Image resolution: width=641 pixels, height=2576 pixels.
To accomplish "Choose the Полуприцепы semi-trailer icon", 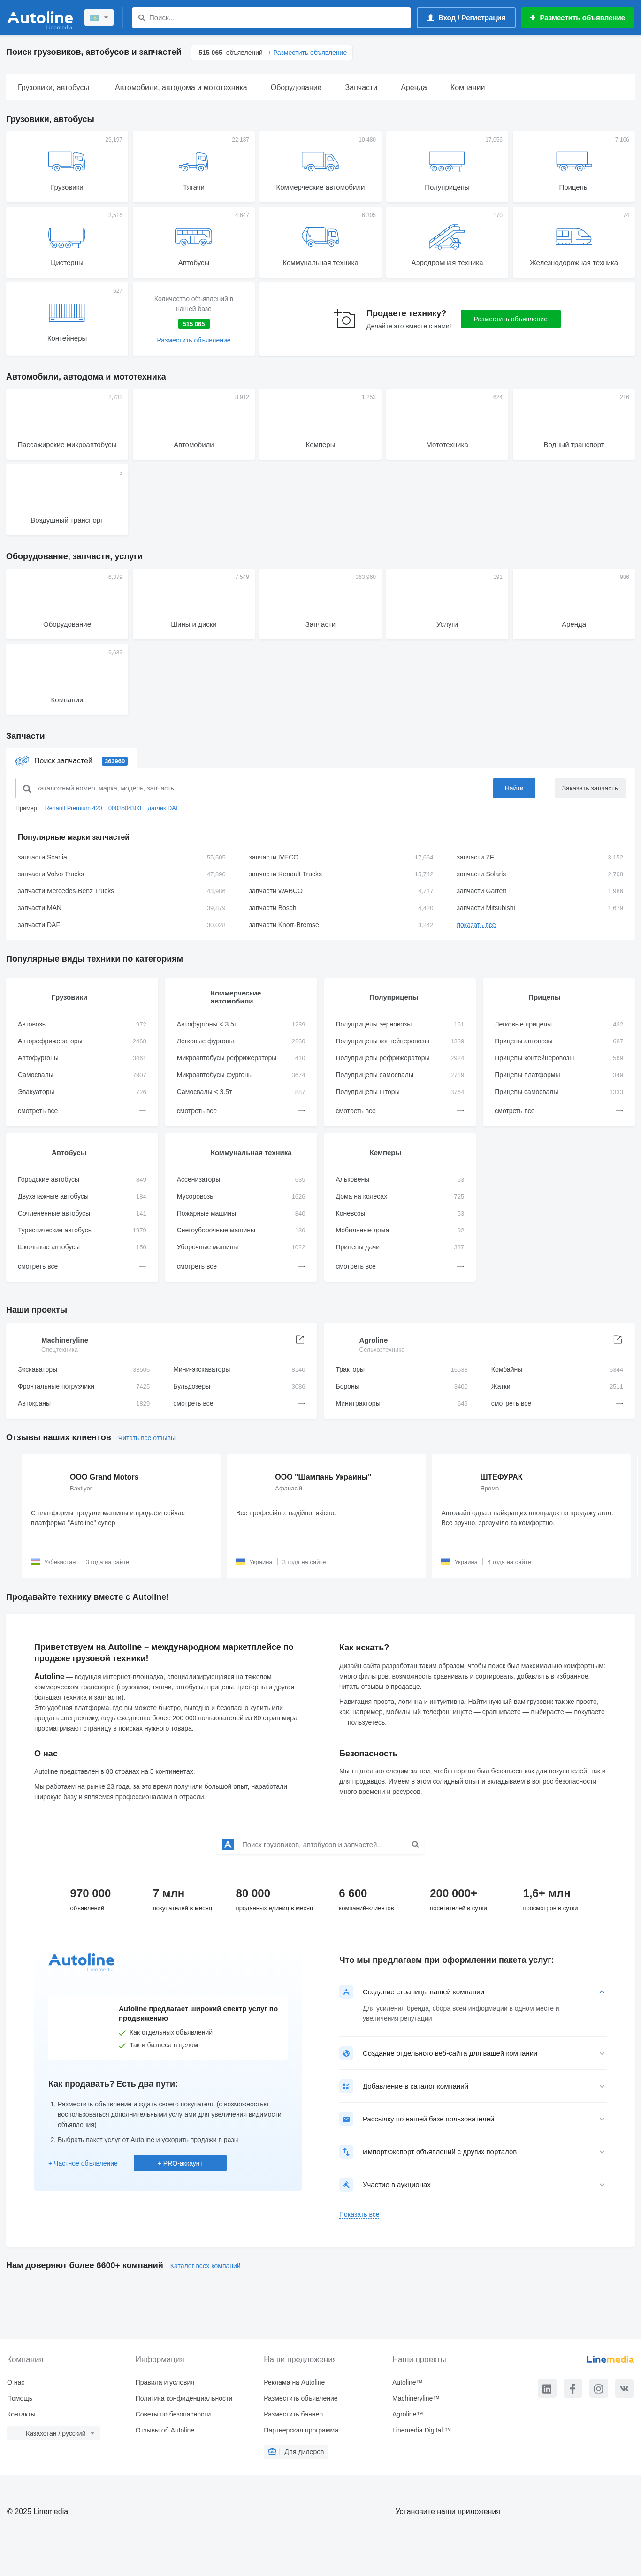I will coord(447,160).
